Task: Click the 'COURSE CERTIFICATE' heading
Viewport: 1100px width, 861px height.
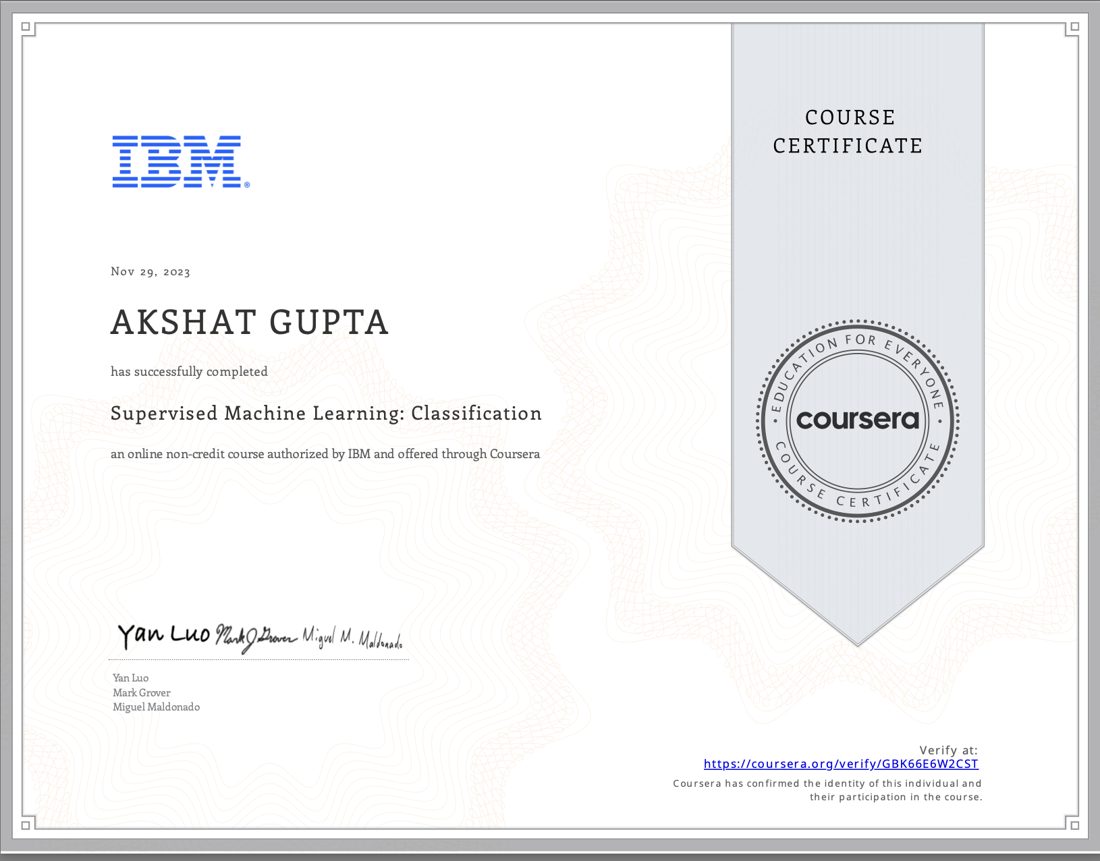Action: pos(847,131)
